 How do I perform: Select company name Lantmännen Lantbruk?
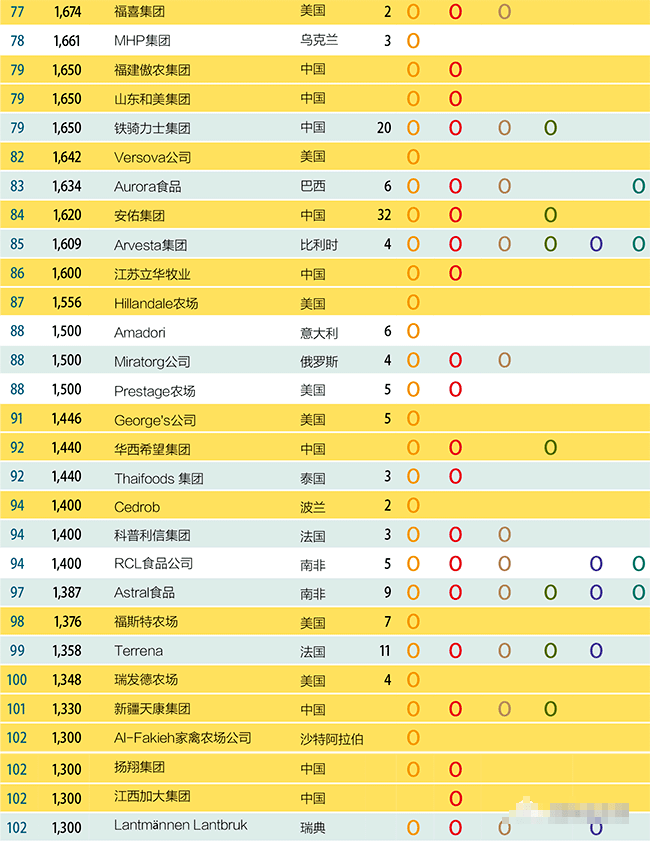181,825
